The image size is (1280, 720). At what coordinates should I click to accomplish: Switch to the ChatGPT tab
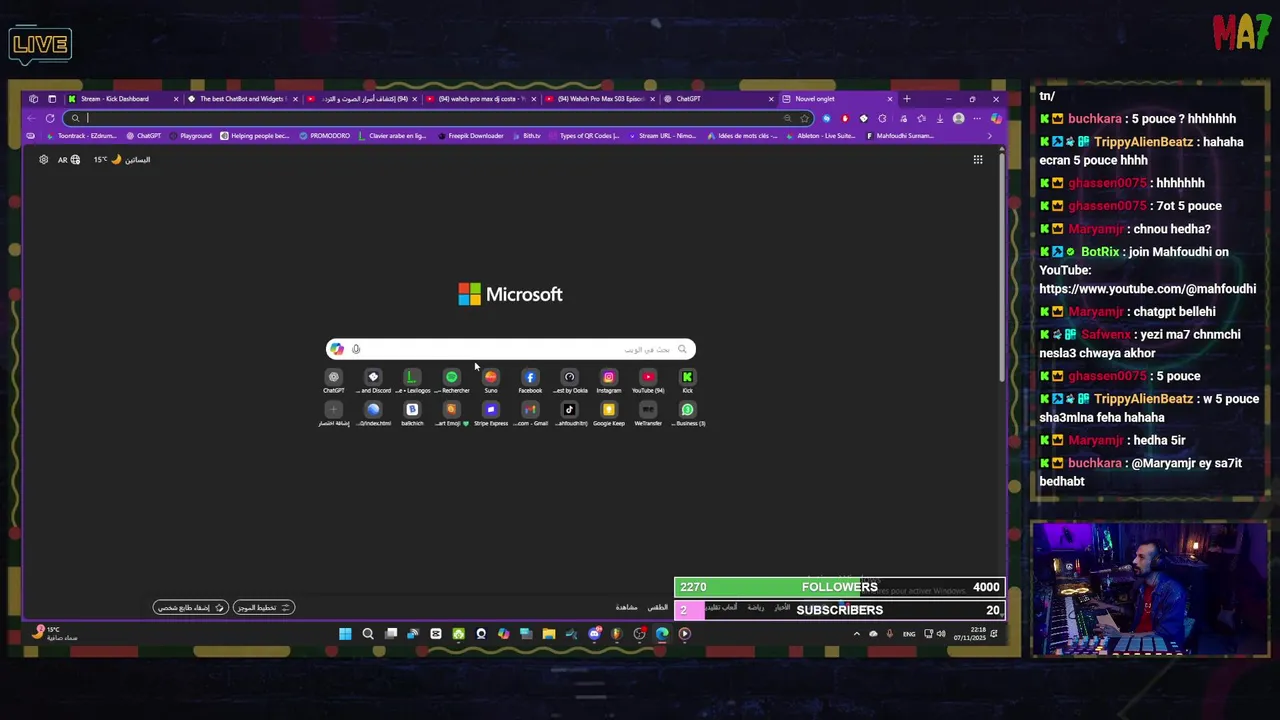click(x=717, y=99)
